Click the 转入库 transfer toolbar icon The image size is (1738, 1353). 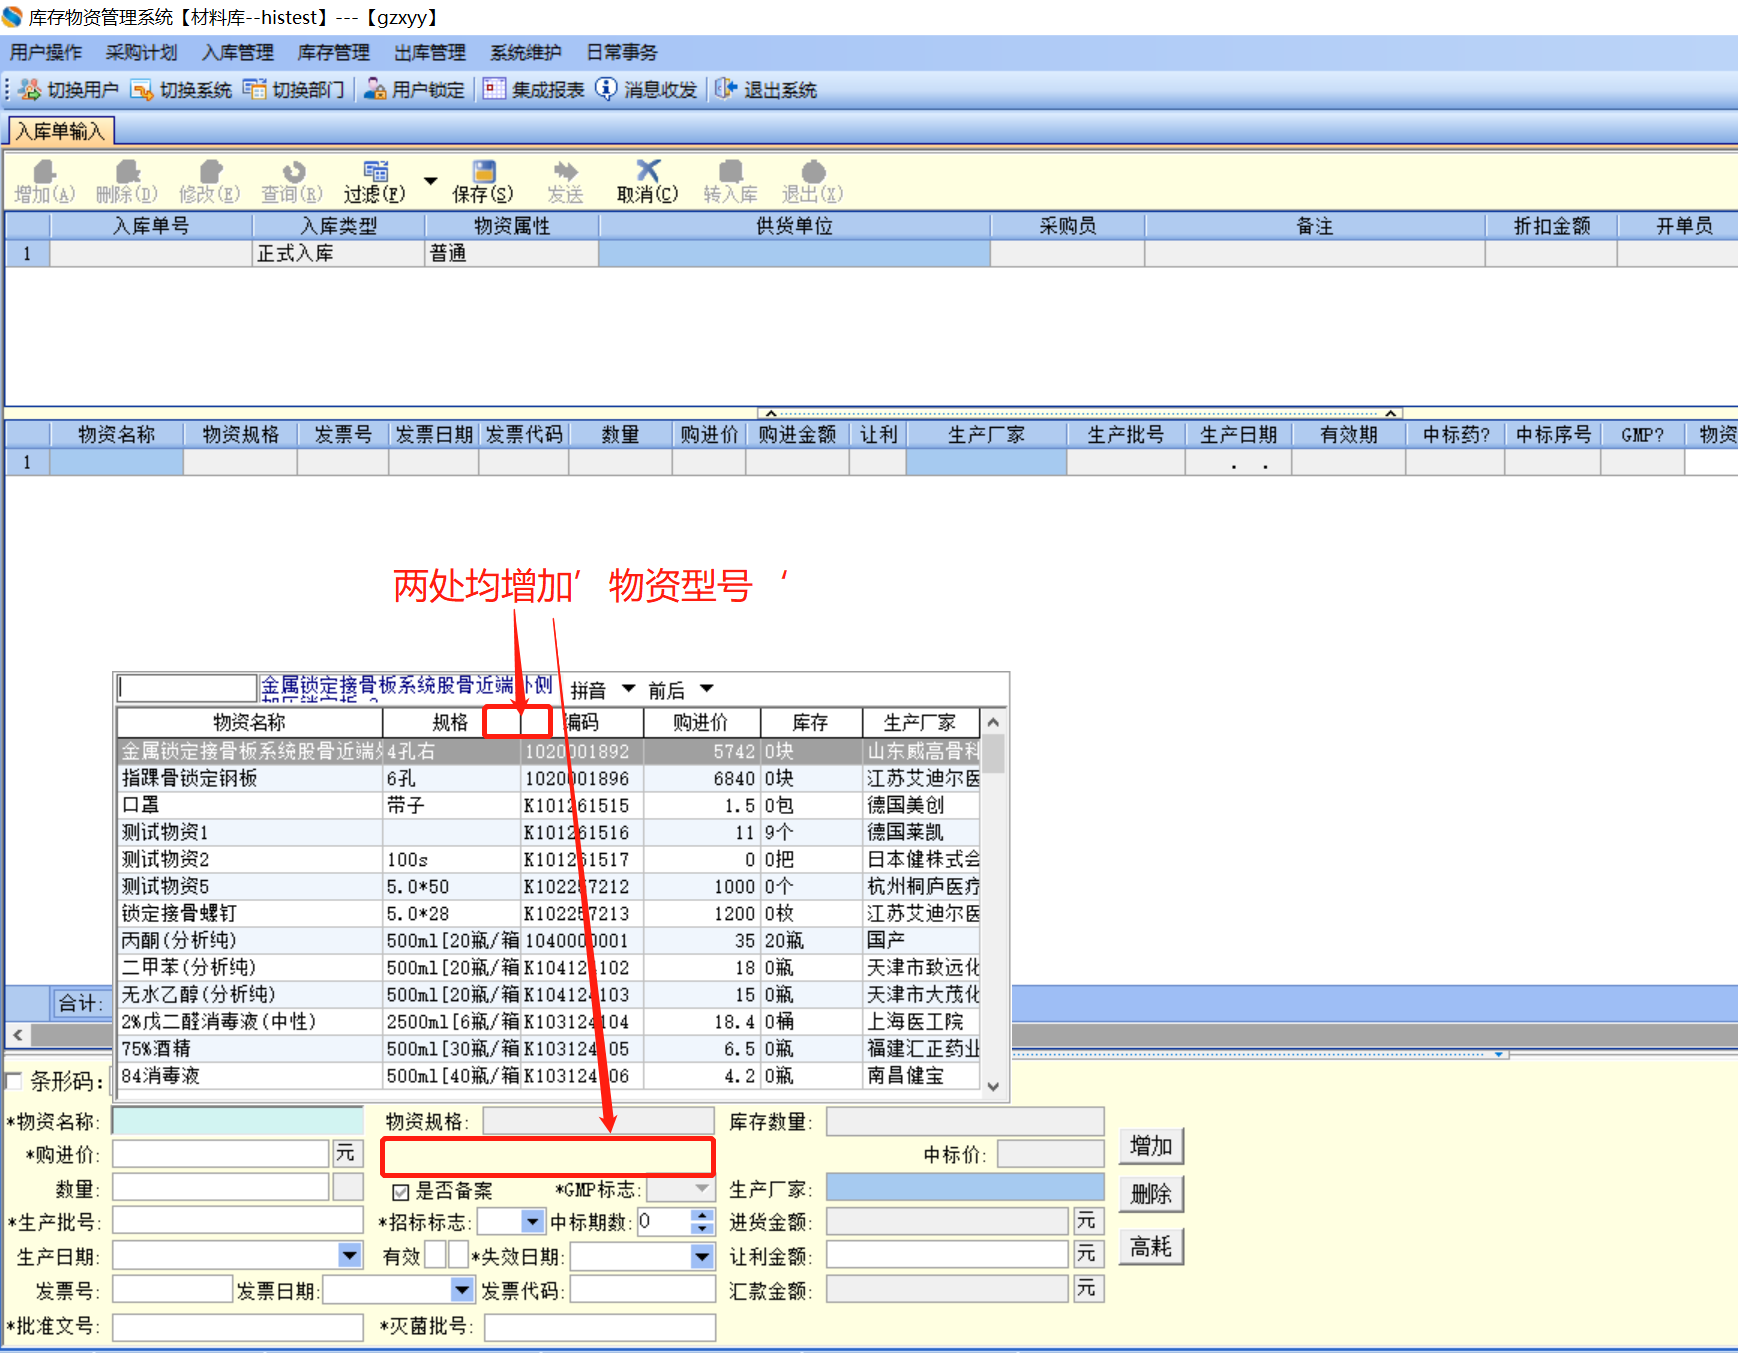731,172
